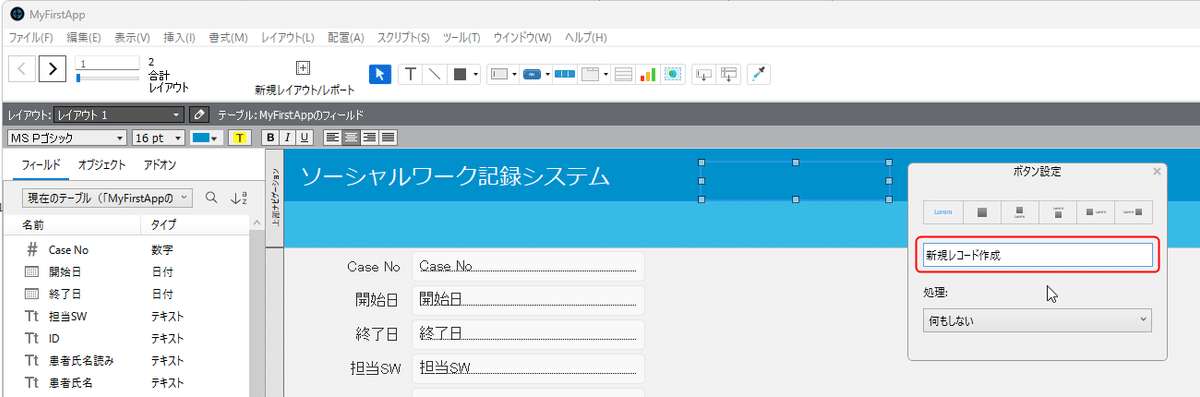The width and height of the screenshot is (1200, 397).
Task: Click the yellow text highlight button
Action: pyautogui.click(x=240, y=137)
